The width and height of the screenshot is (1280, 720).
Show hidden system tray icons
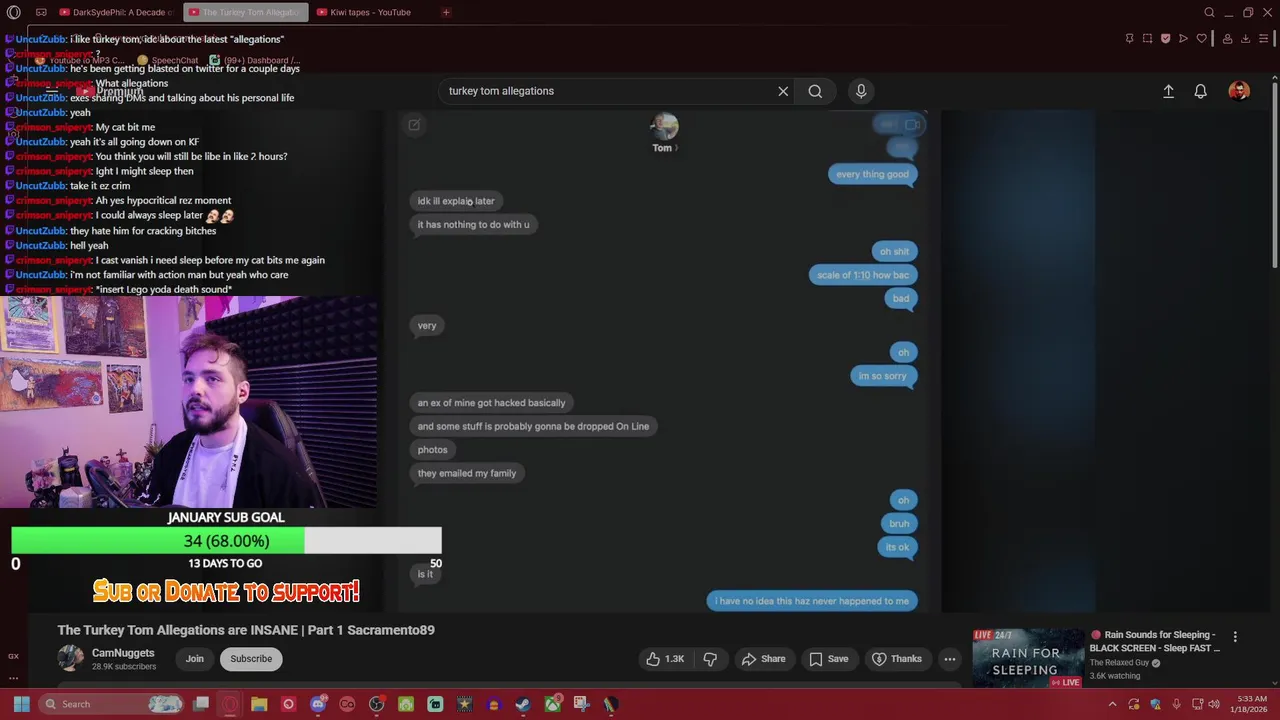1112,704
